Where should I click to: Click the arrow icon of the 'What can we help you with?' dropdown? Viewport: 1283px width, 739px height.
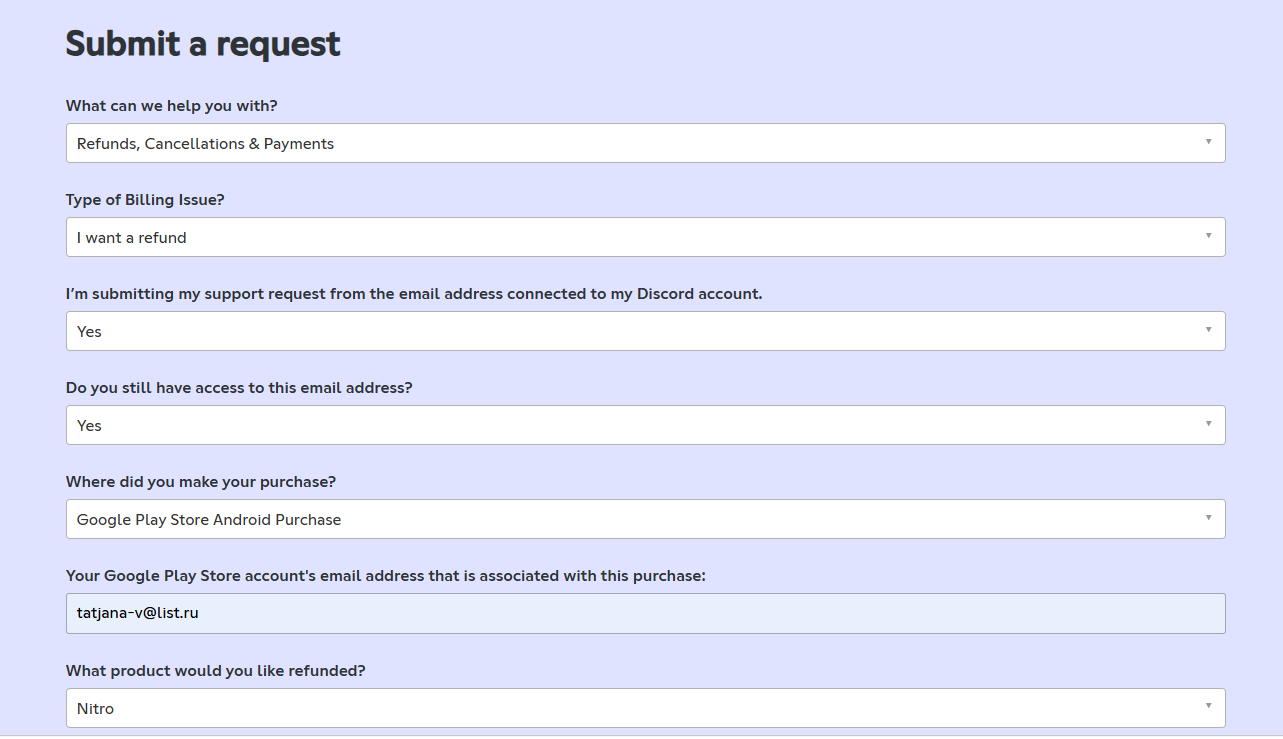[1208, 142]
